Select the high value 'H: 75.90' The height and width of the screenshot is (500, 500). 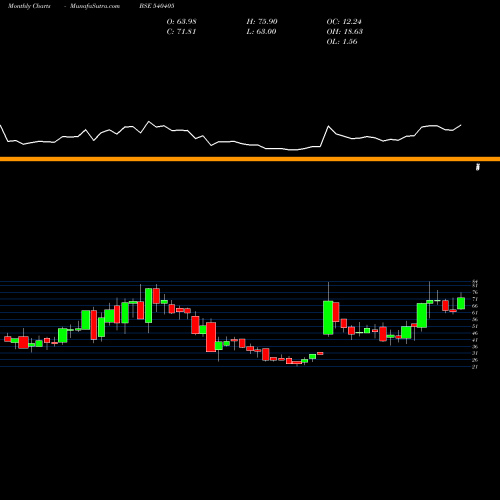pos(262,22)
